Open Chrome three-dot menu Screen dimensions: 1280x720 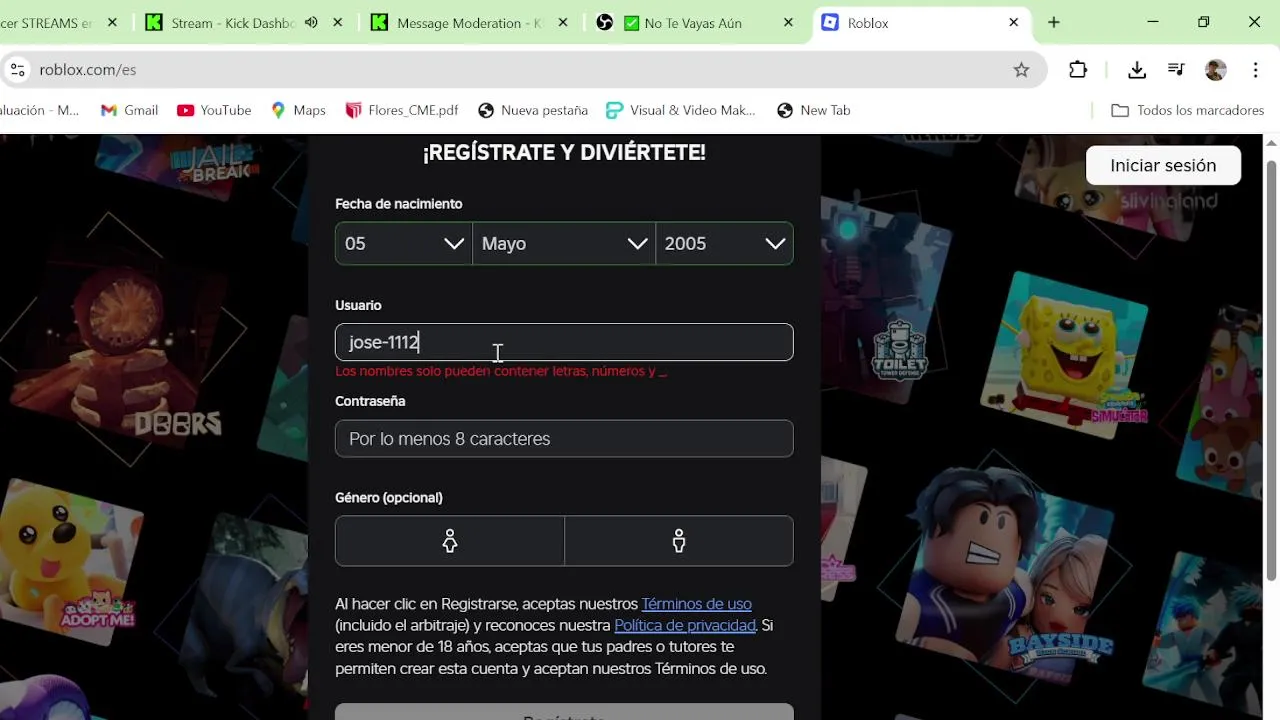point(1255,70)
